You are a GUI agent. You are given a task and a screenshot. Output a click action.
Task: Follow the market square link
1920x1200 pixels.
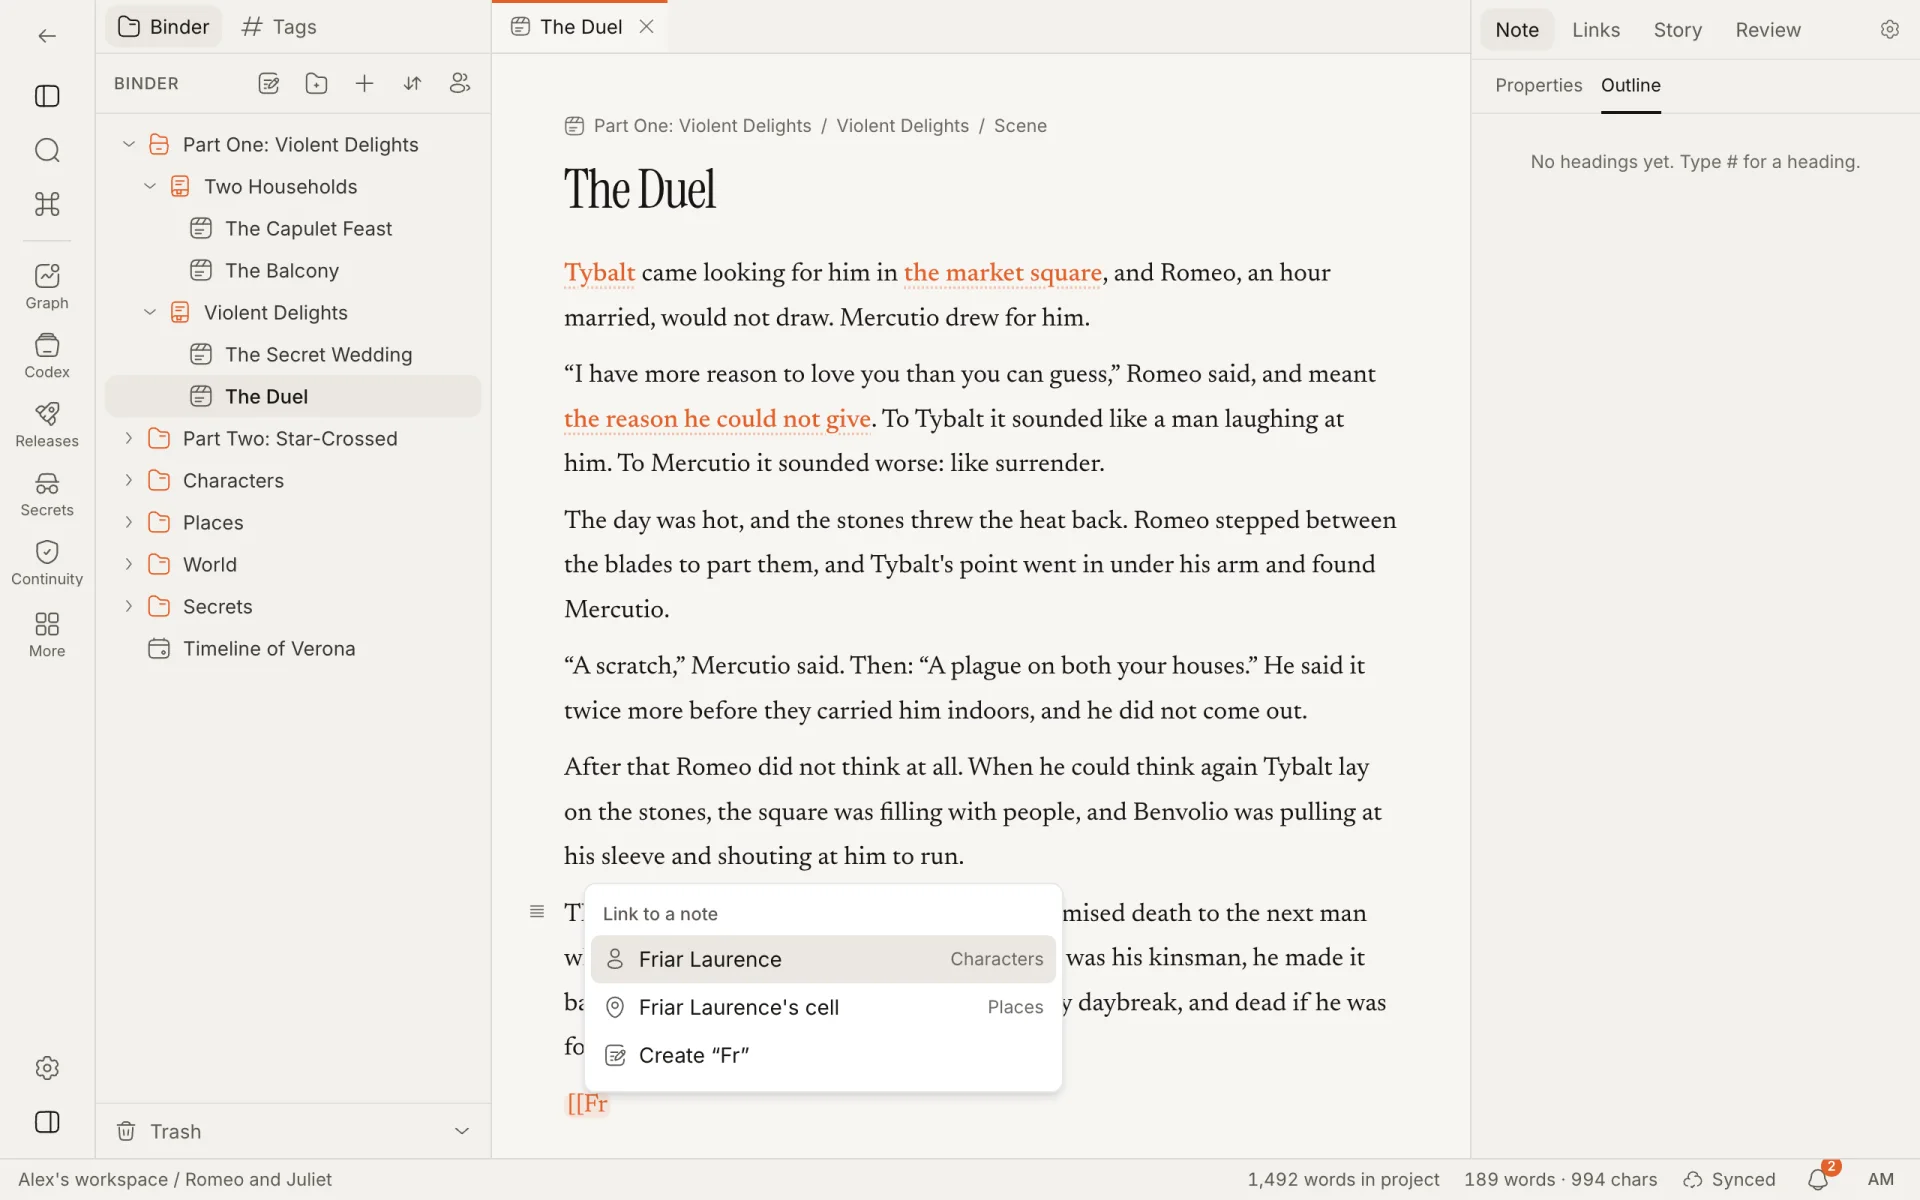(1002, 273)
